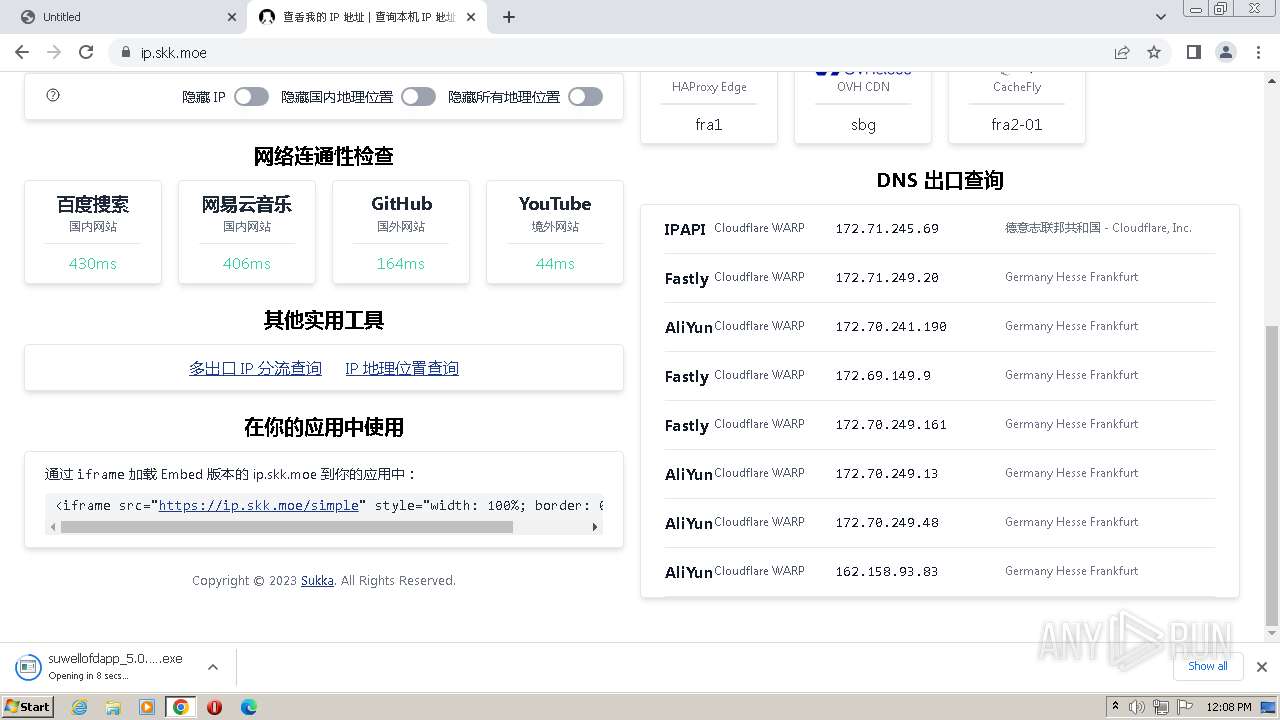Screen dimensions: 1280x720
Task: Open the Action Center flag icon
Action: tap(1183, 707)
